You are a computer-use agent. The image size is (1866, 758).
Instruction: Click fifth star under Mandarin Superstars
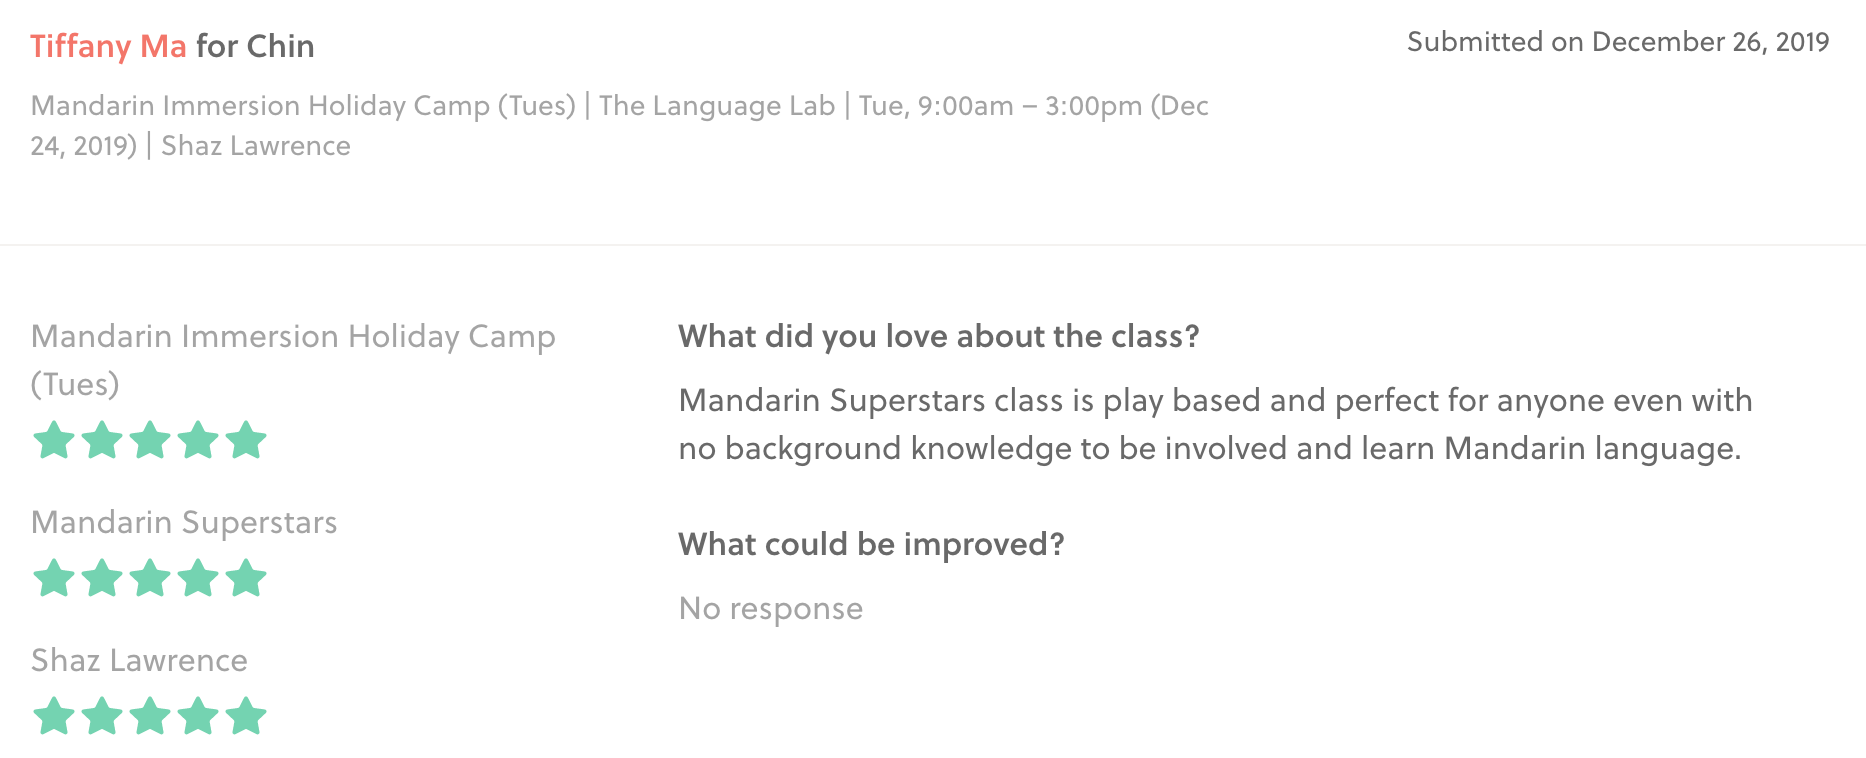(x=246, y=578)
